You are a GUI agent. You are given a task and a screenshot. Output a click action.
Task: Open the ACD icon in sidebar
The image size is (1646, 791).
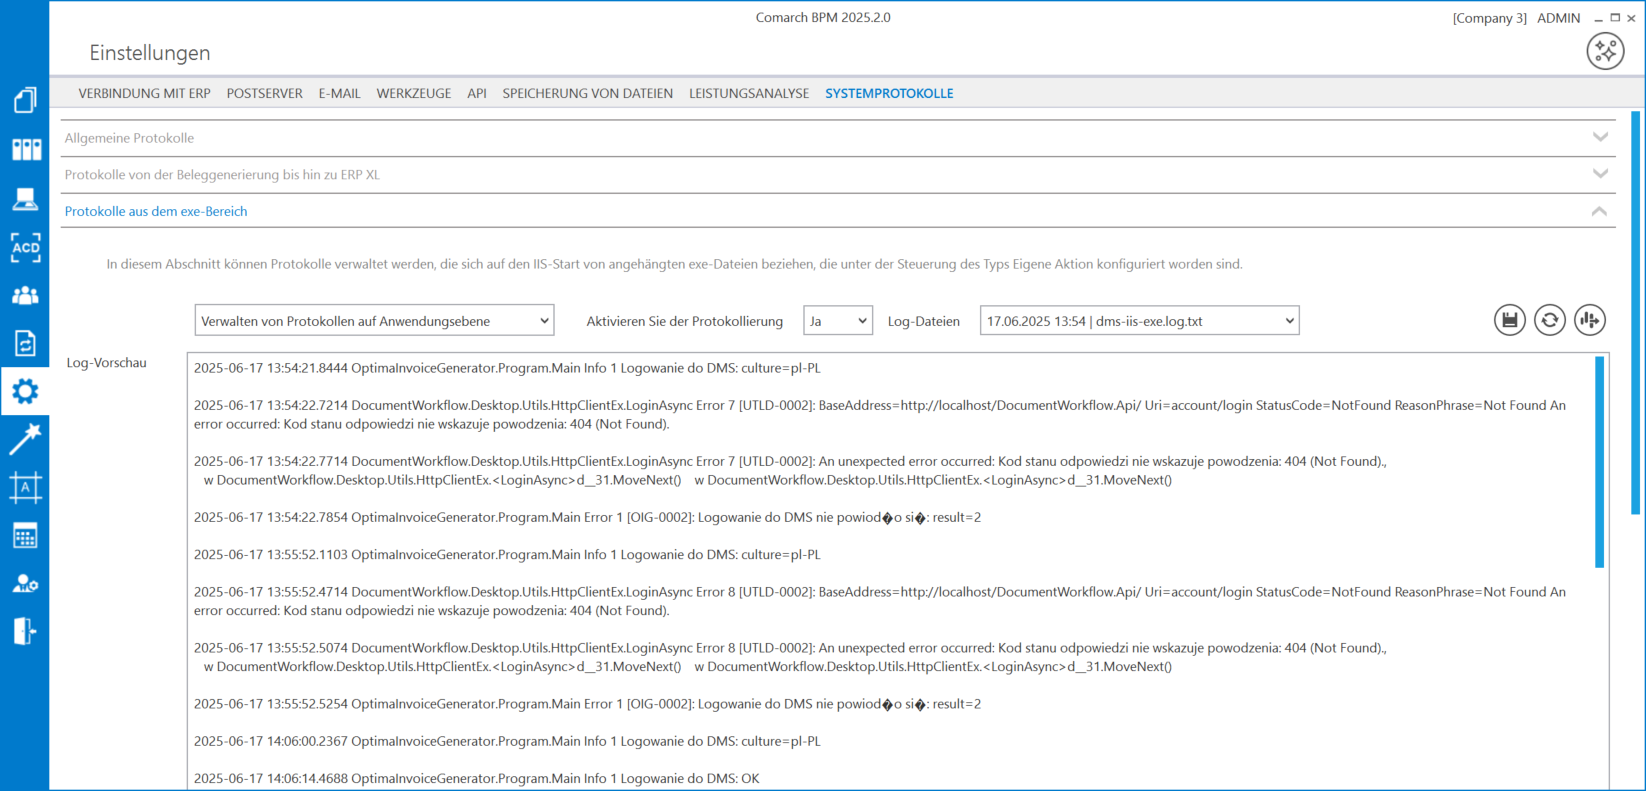coord(25,247)
